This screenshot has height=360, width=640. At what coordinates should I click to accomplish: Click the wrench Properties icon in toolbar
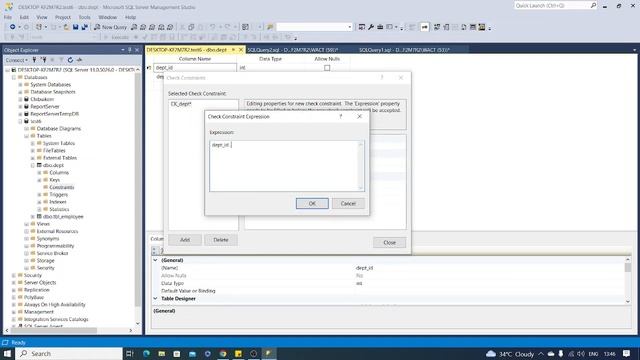(x=371, y=27)
